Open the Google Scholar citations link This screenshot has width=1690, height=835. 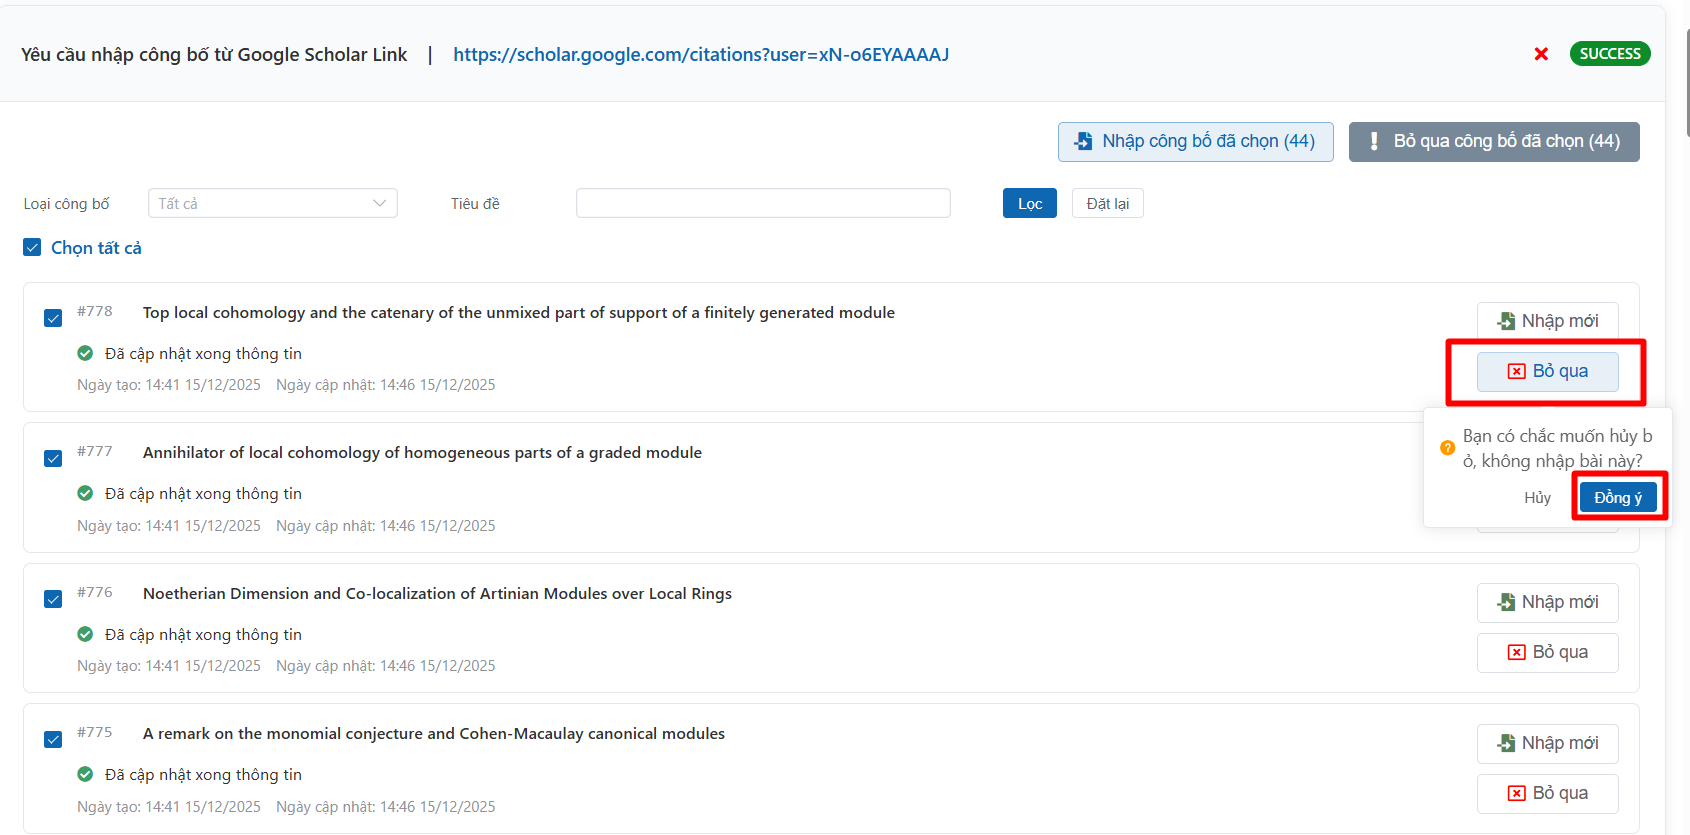[x=700, y=55]
